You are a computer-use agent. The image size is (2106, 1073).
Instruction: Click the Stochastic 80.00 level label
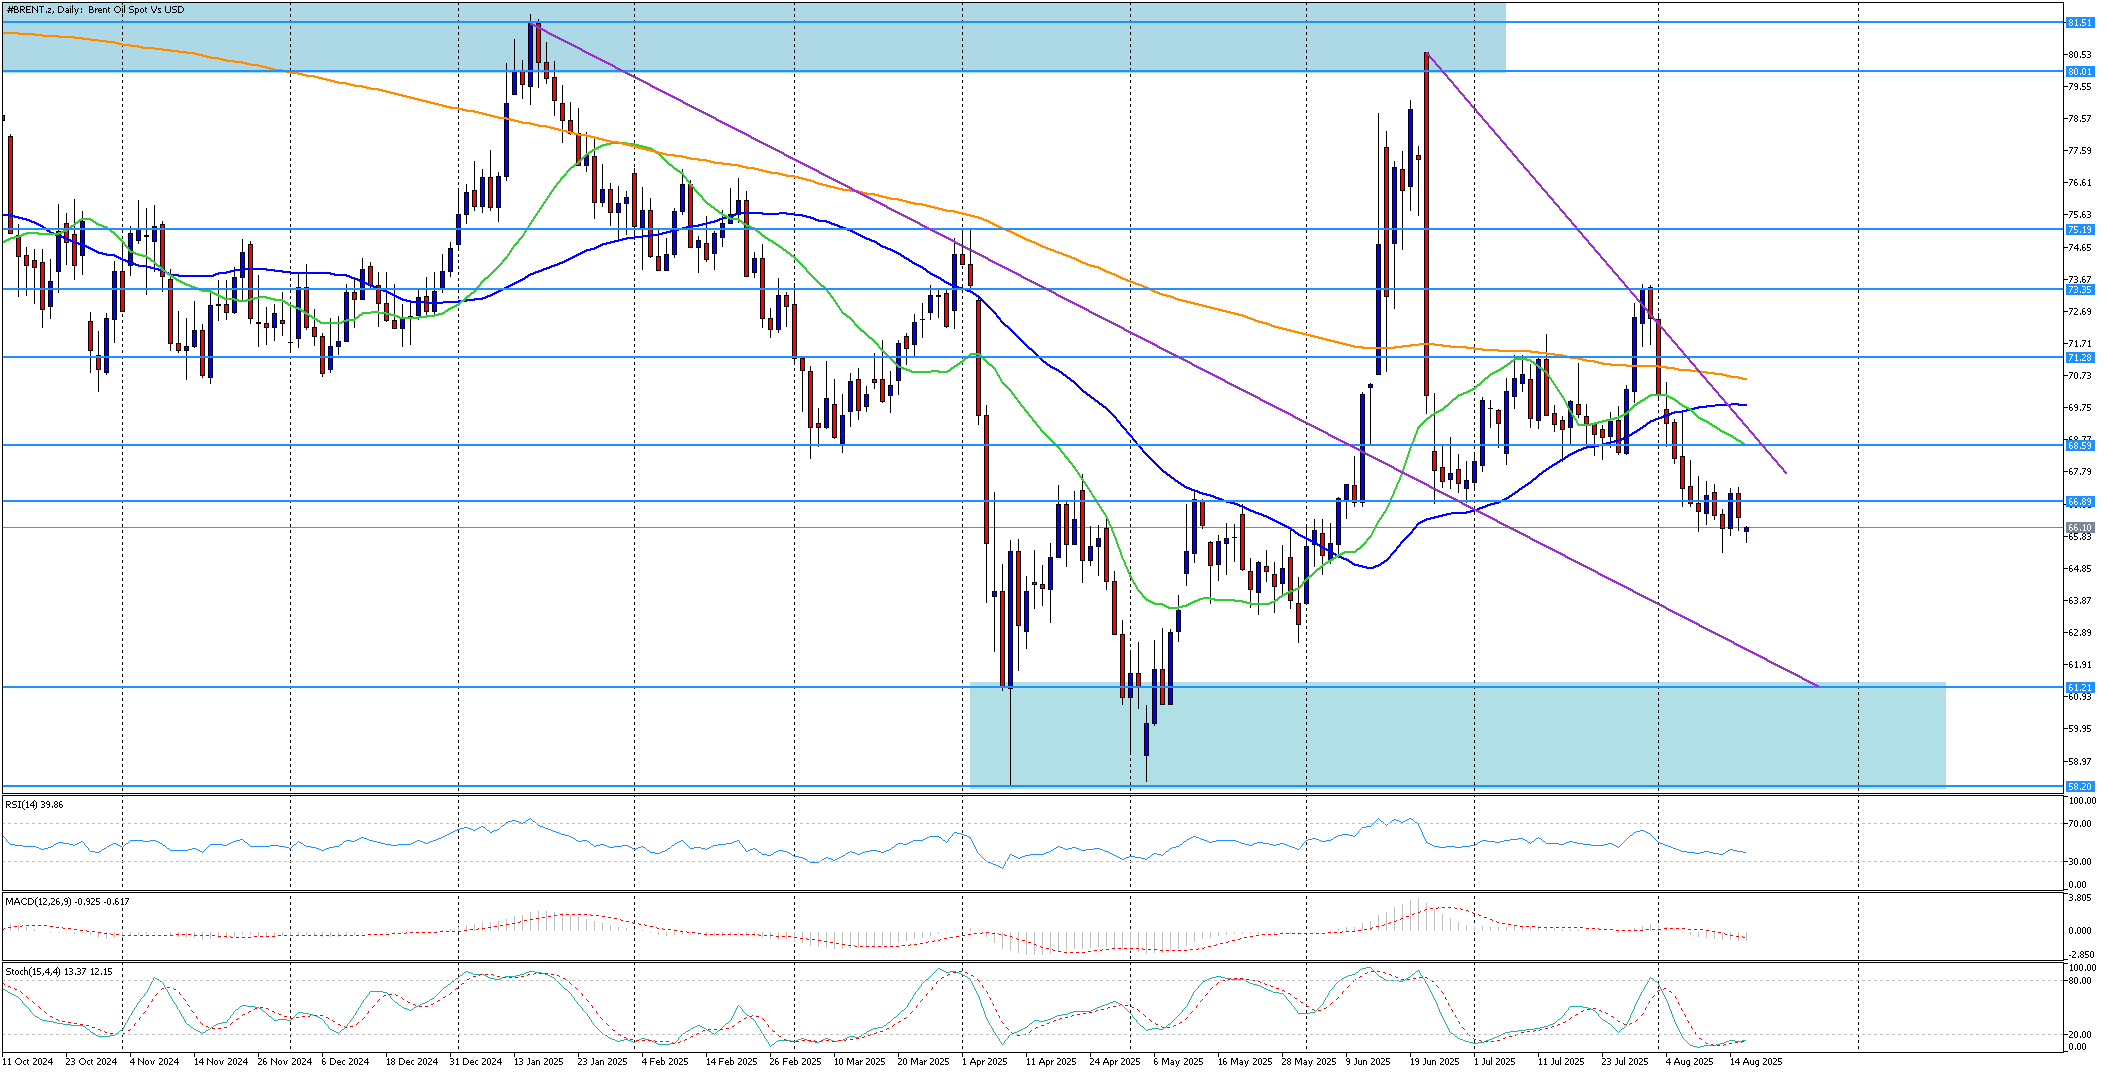pyautogui.click(x=2079, y=980)
